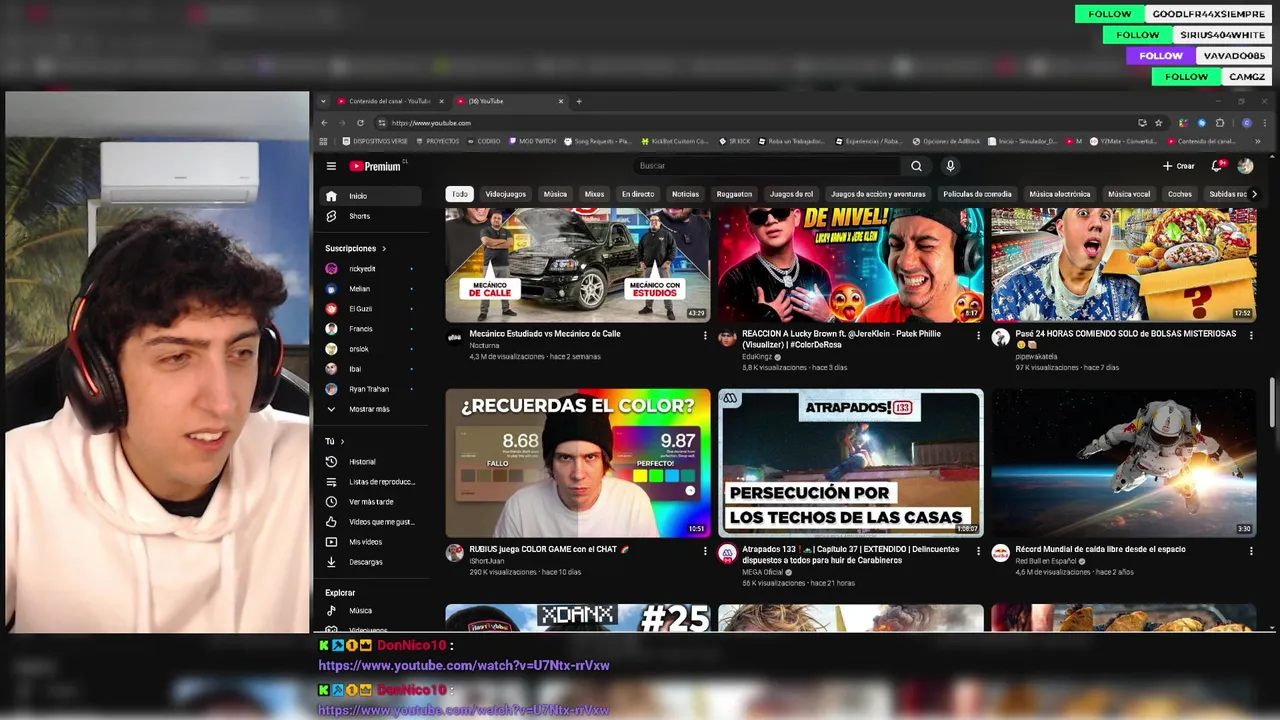The width and height of the screenshot is (1280, 720).
Task: Play the astronaut free-fall video thumbnail
Action: coord(1124,463)
